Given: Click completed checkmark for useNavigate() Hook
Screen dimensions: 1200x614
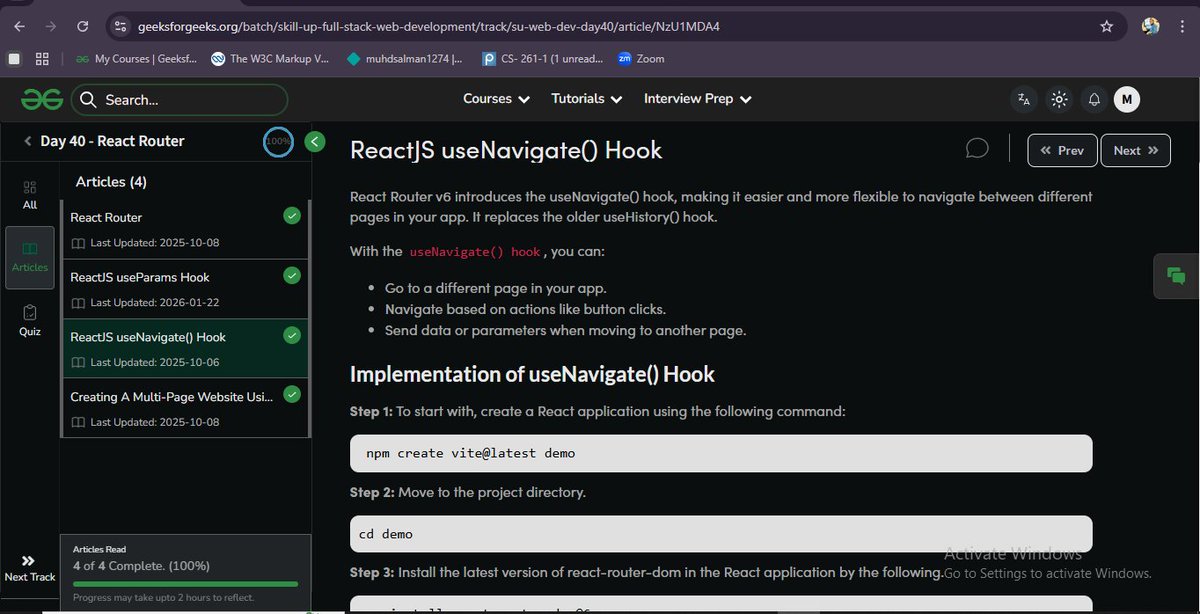Looking at the screenshot, I should [292, 335].
